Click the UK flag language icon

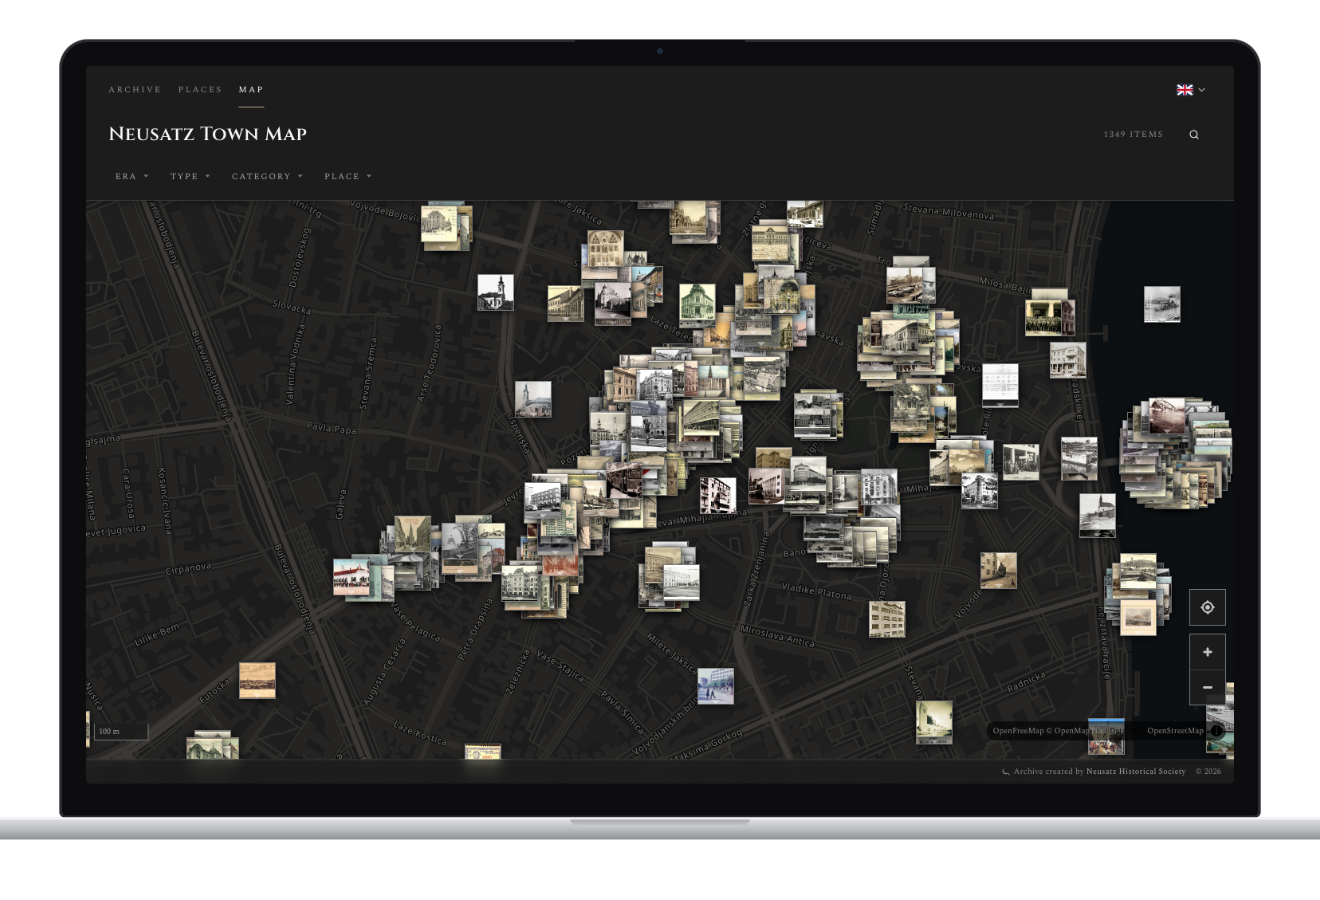coord(1185,90)
